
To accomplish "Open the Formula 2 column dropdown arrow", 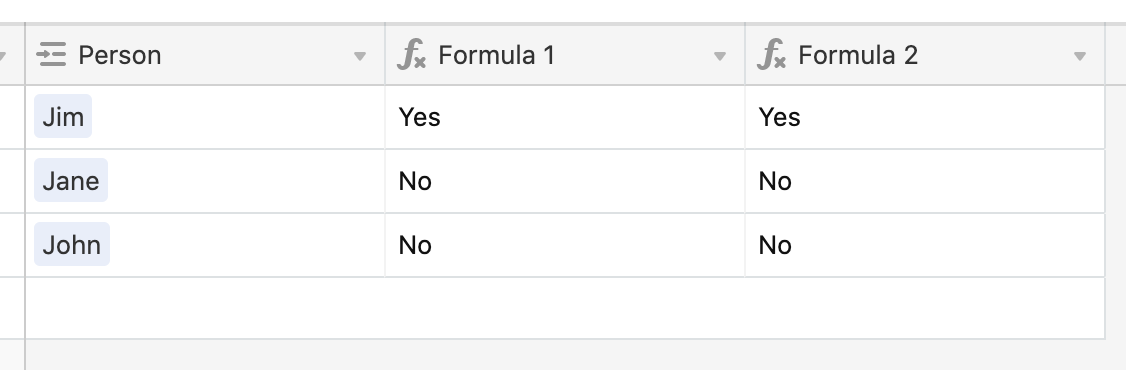I will click(1079, 57).
